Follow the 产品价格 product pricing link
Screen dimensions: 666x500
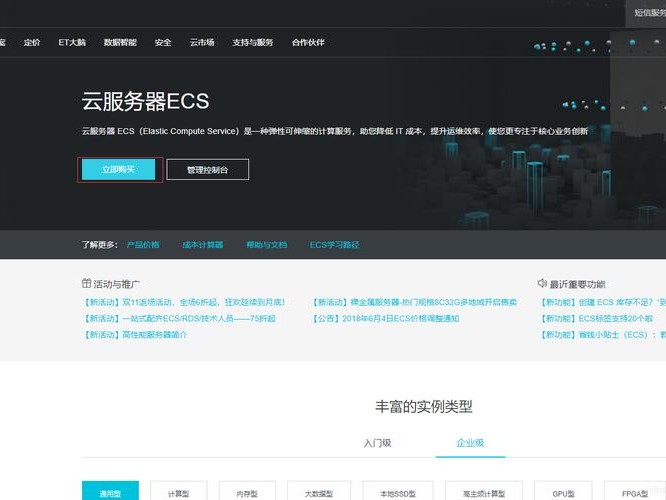tap(143, 245)
